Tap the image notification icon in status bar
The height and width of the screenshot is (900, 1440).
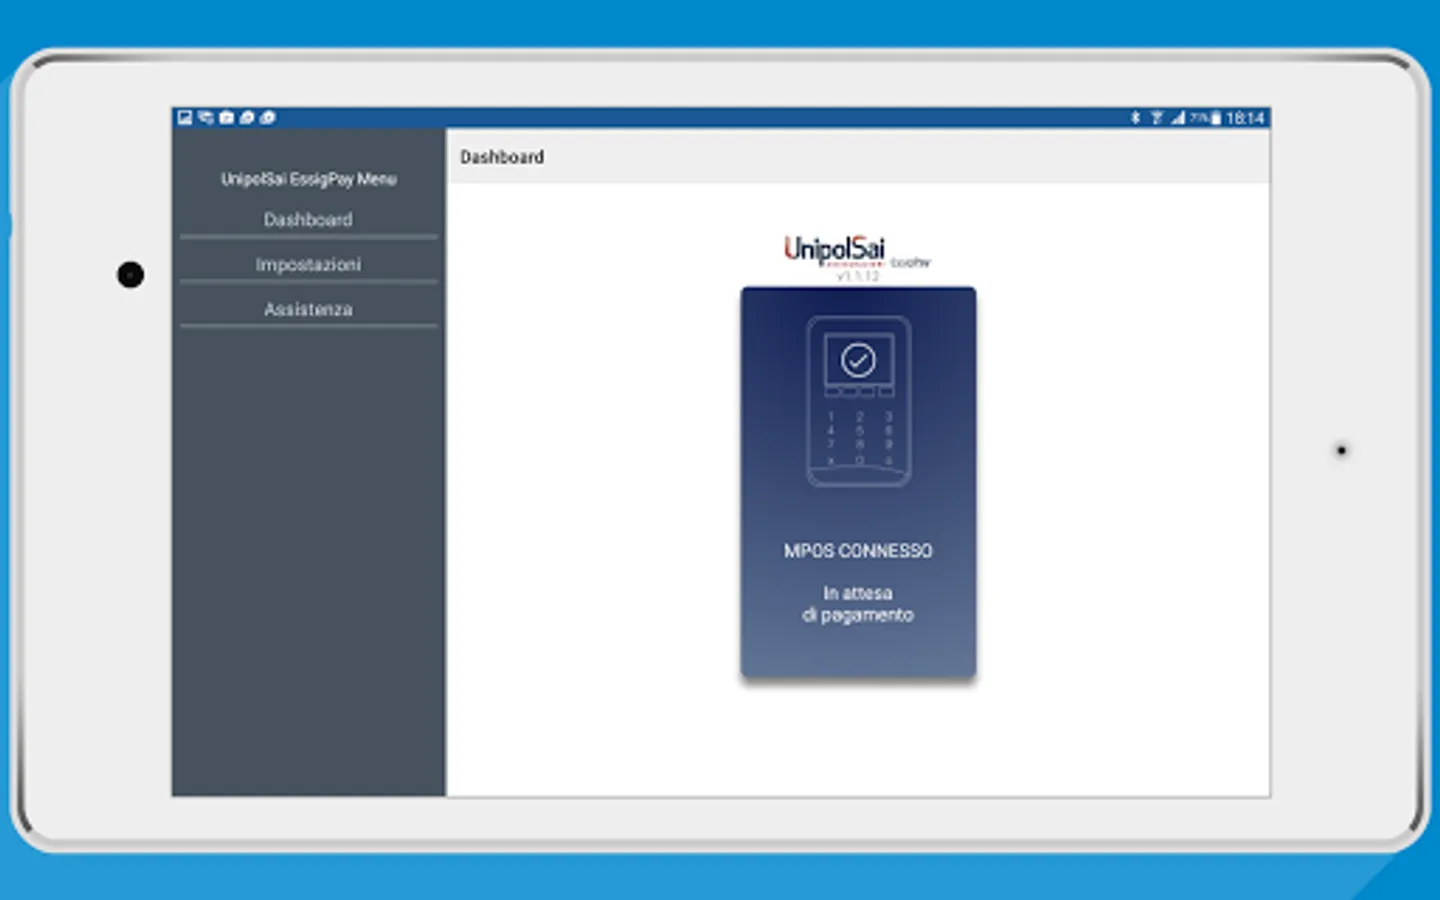185,117
